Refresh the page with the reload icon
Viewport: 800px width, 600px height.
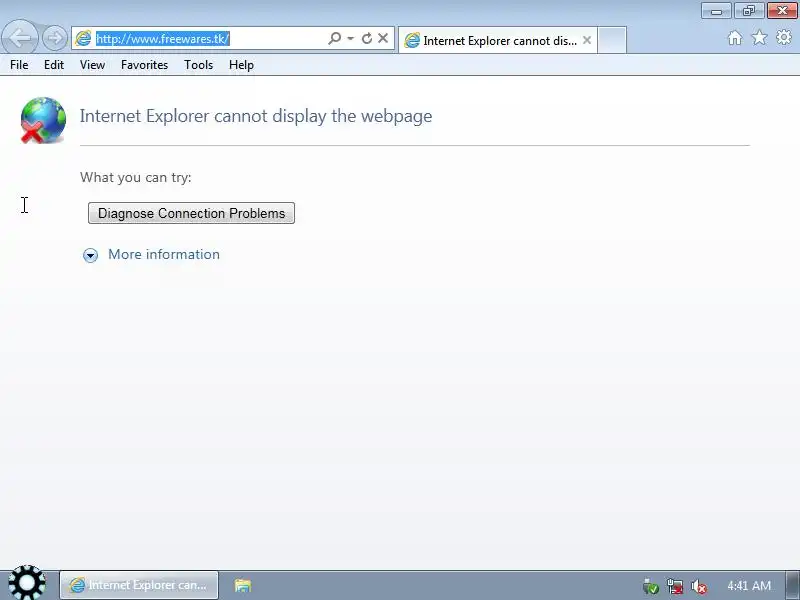(x=366, y=38)
